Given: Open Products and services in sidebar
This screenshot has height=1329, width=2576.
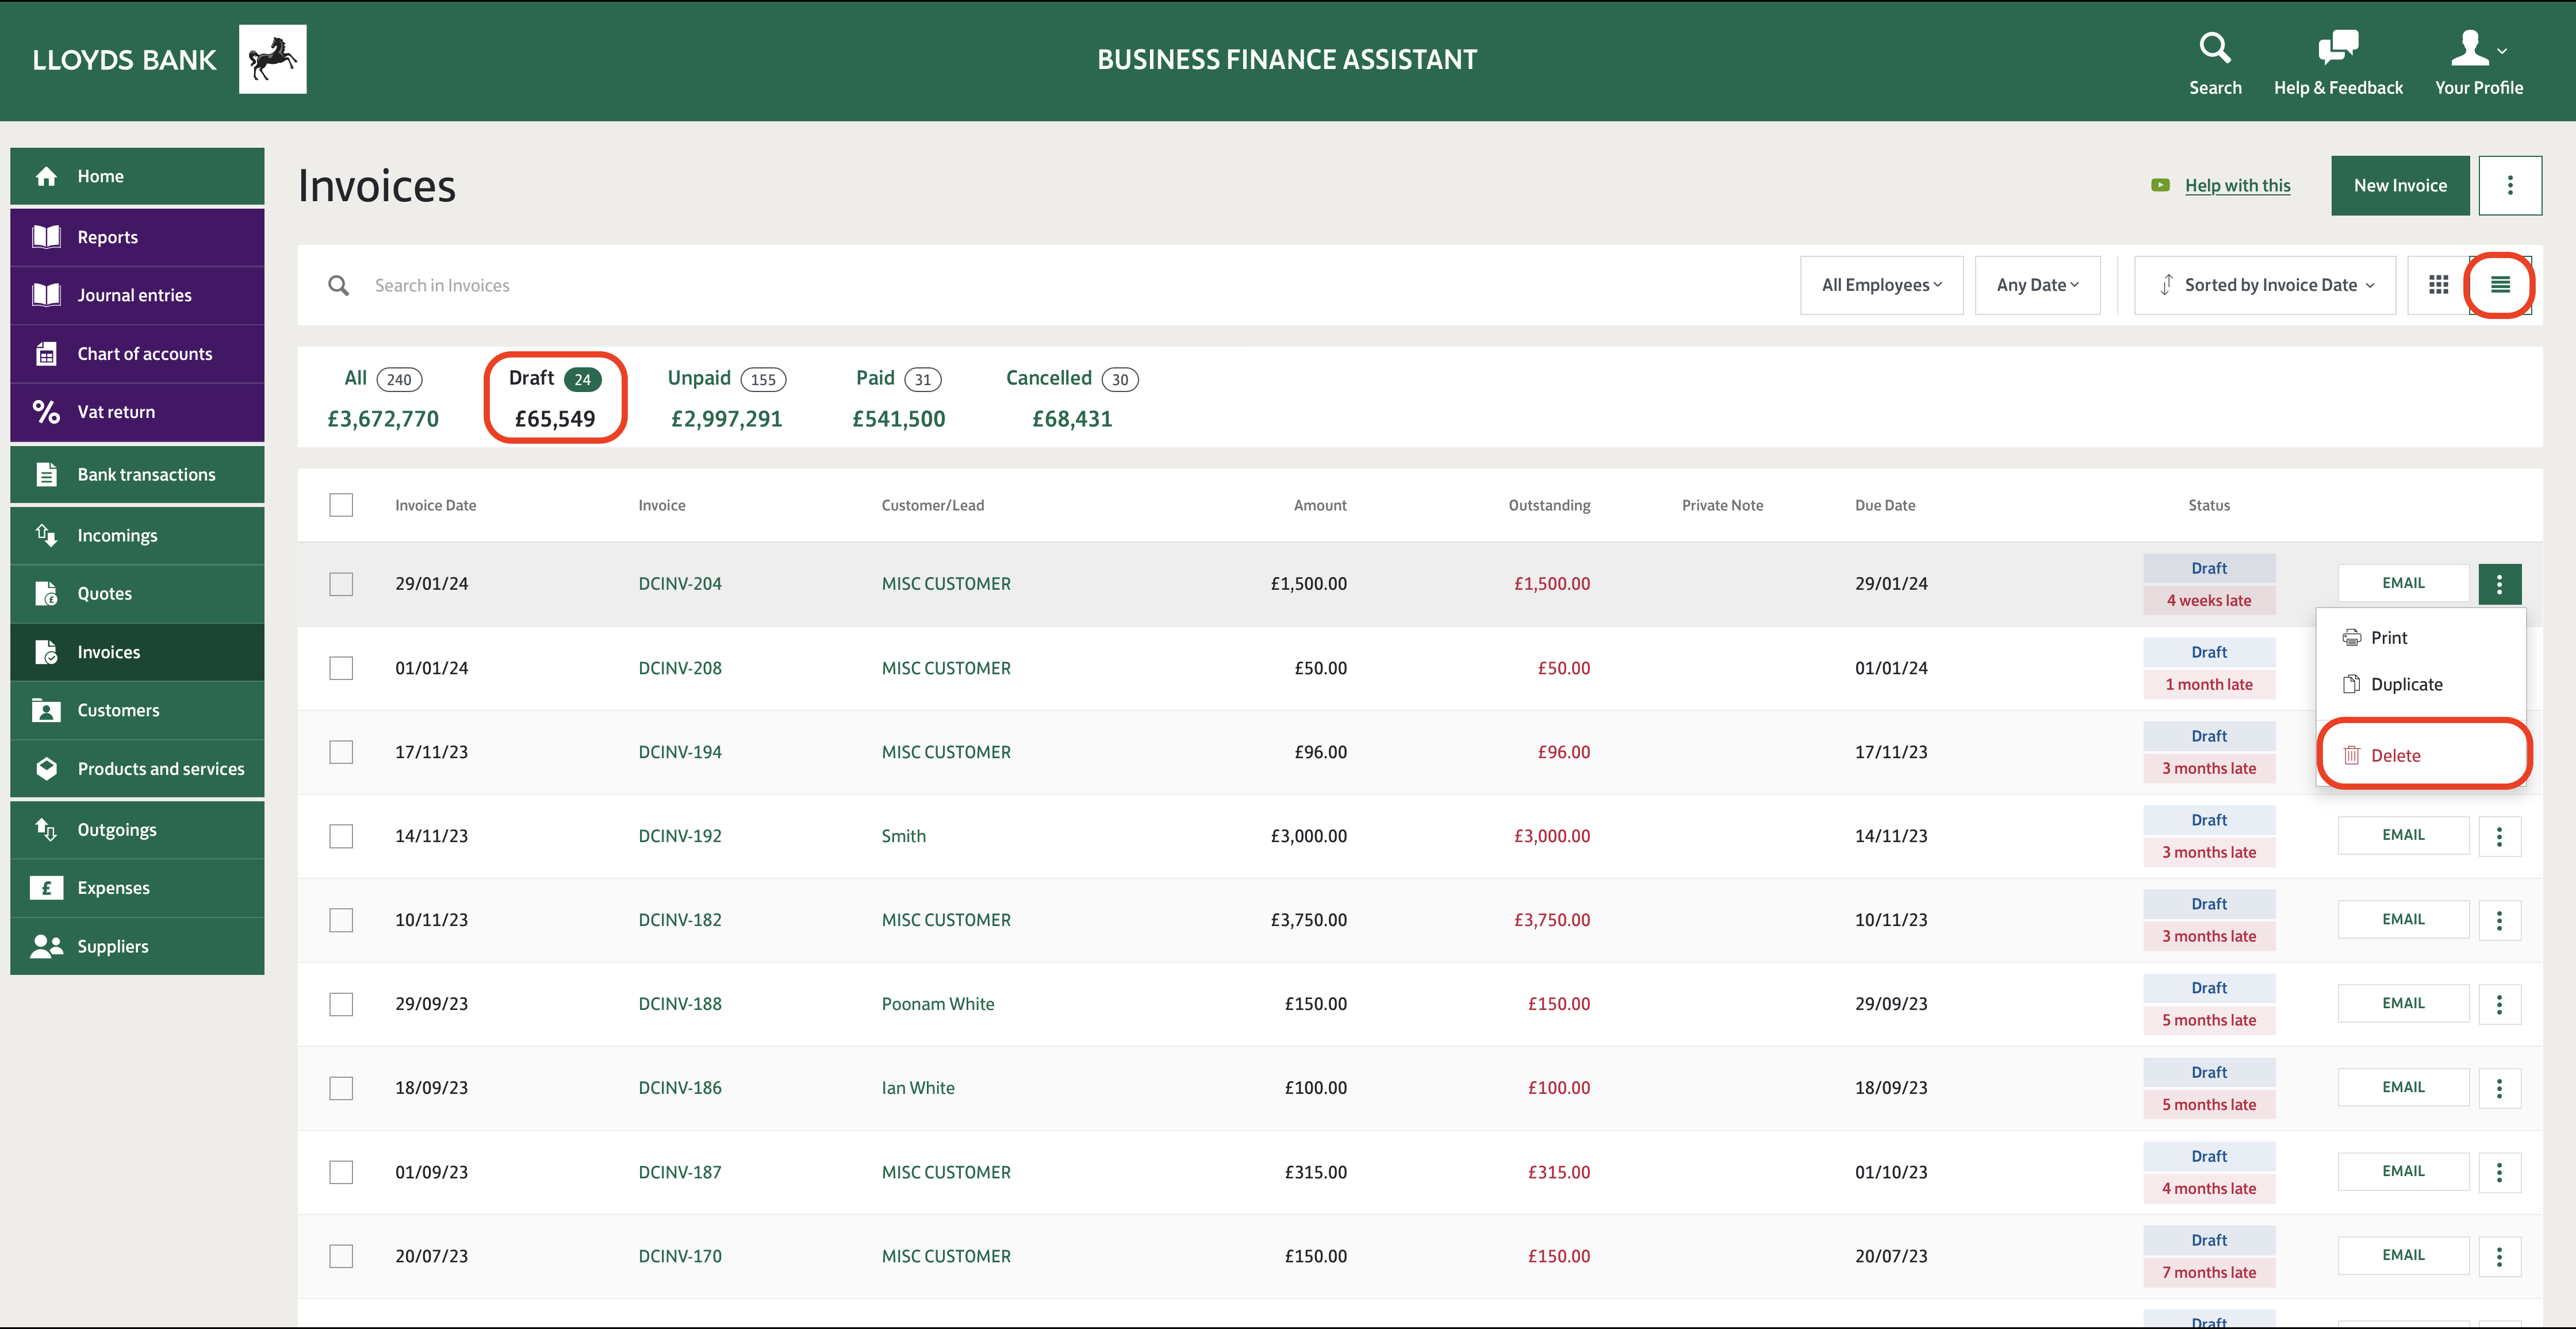Looking at the screenshot, I should point(137,768).
